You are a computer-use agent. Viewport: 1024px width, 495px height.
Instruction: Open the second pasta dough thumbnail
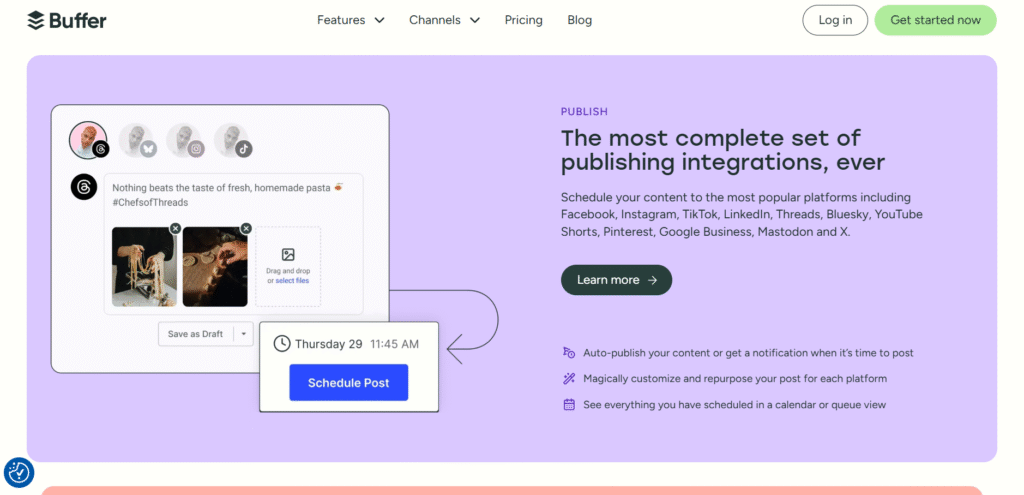pos(215,266)
